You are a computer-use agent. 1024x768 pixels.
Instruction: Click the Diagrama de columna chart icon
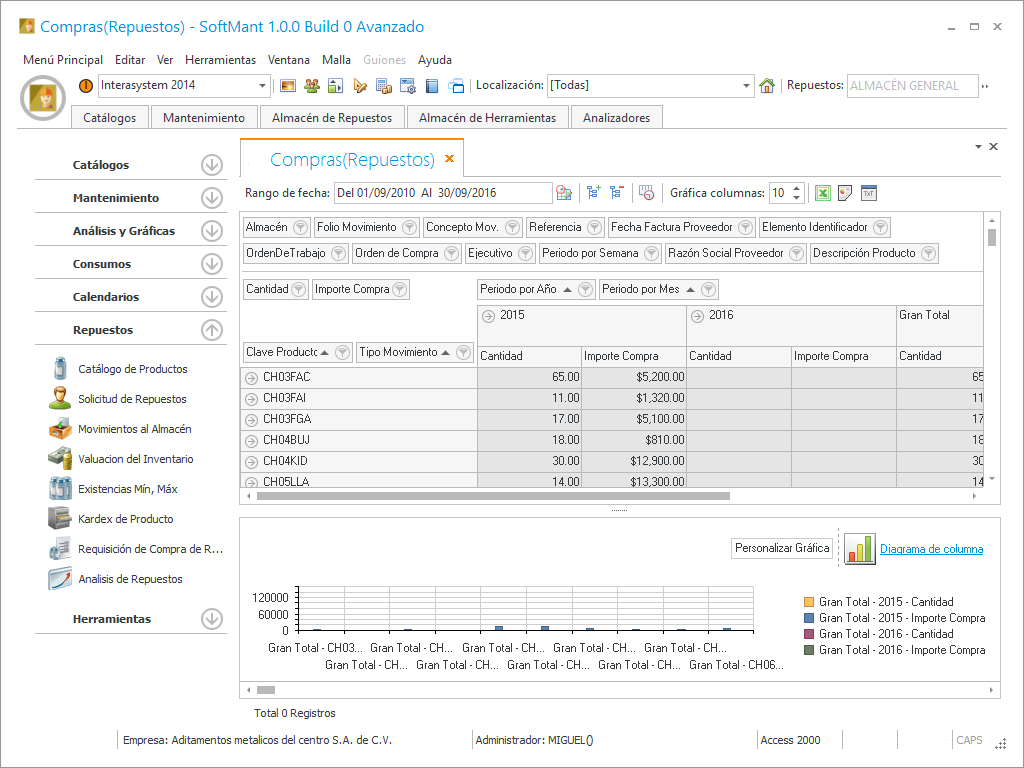tap(860, 549)
